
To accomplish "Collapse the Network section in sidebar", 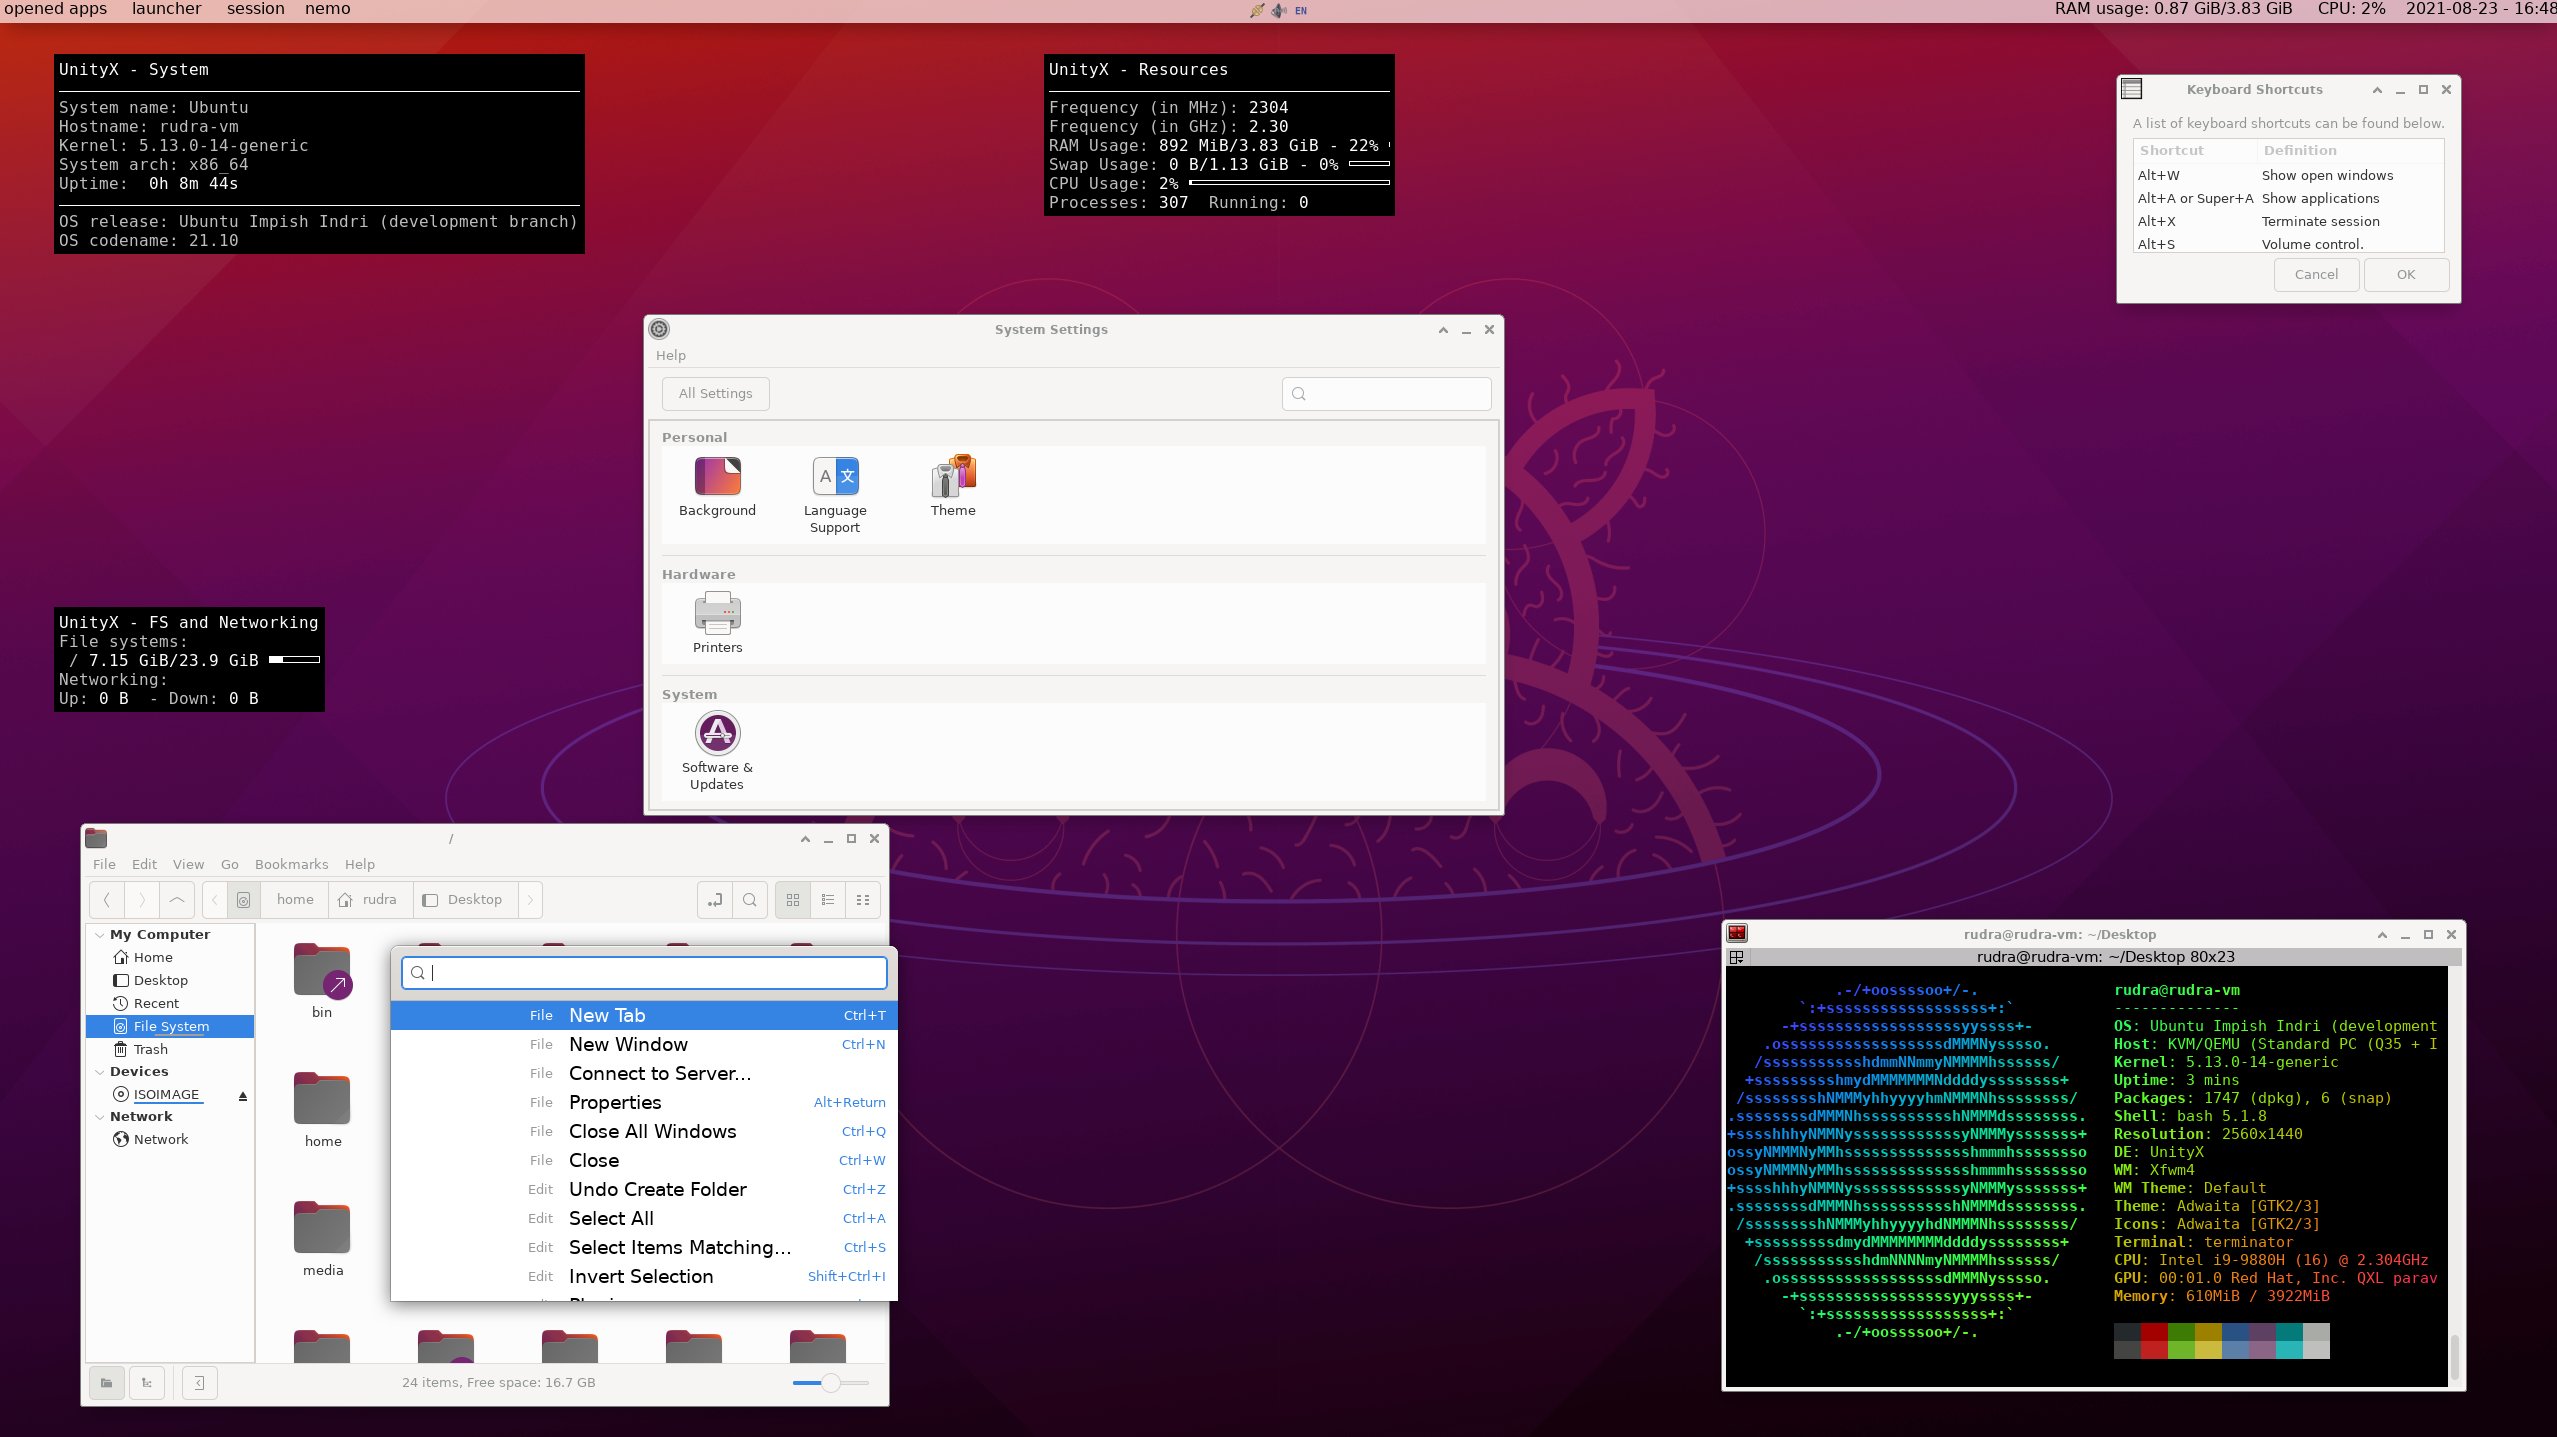I will pyautogui.click(x=100, y=1117).
